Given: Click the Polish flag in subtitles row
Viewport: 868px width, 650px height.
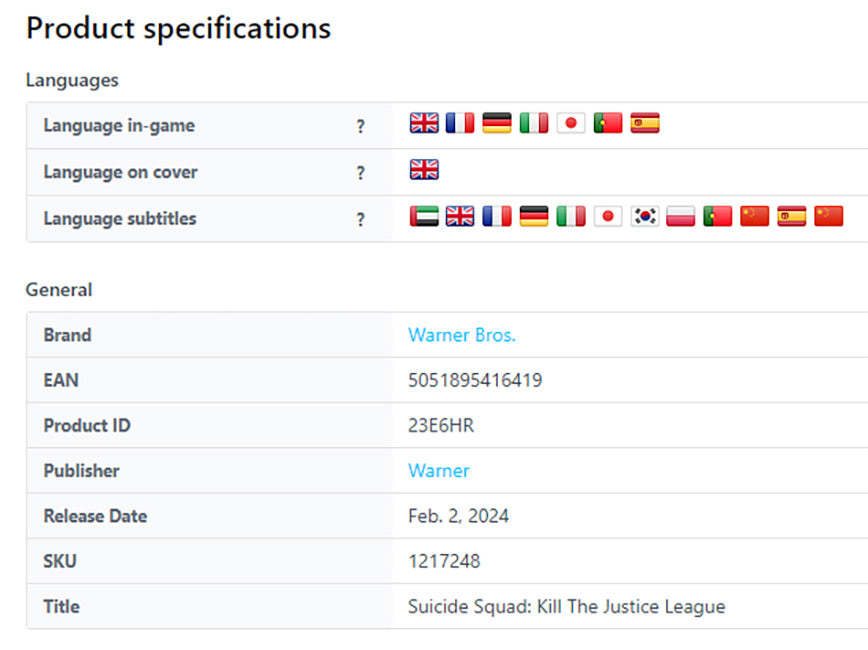Looking at the screenshot, I should [x=681, y=216].
